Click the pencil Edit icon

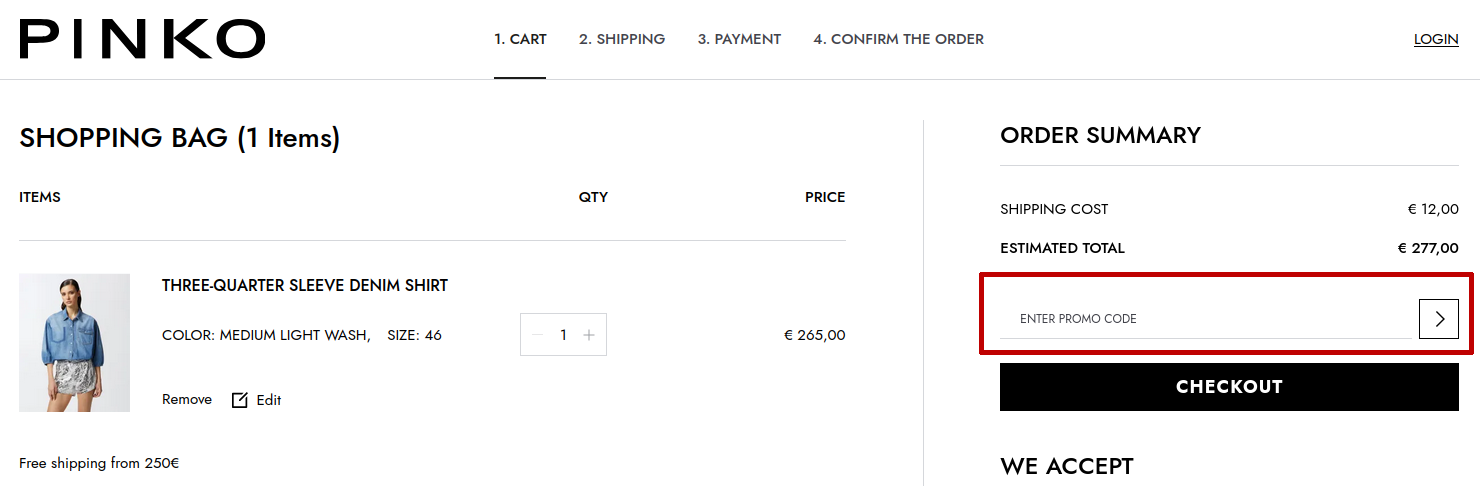pos(240,400)
